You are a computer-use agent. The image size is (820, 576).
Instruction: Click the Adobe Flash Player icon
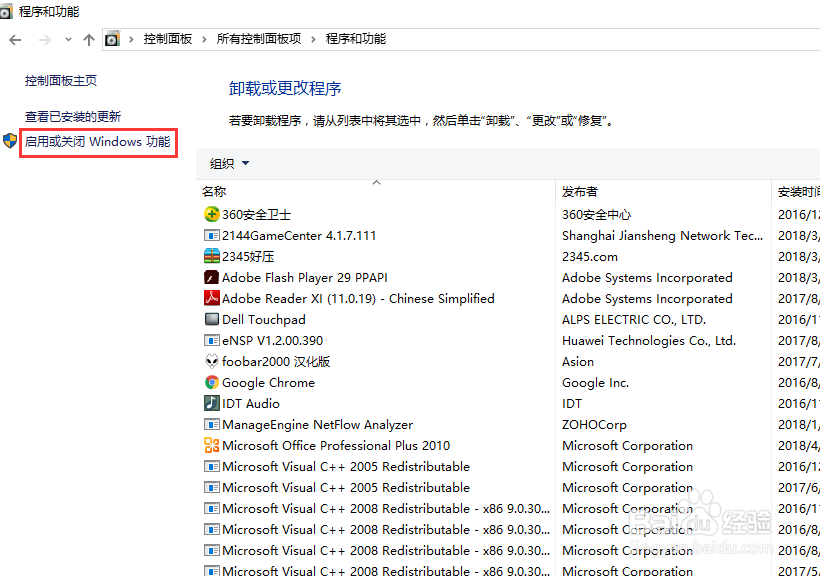pos(211,277)
